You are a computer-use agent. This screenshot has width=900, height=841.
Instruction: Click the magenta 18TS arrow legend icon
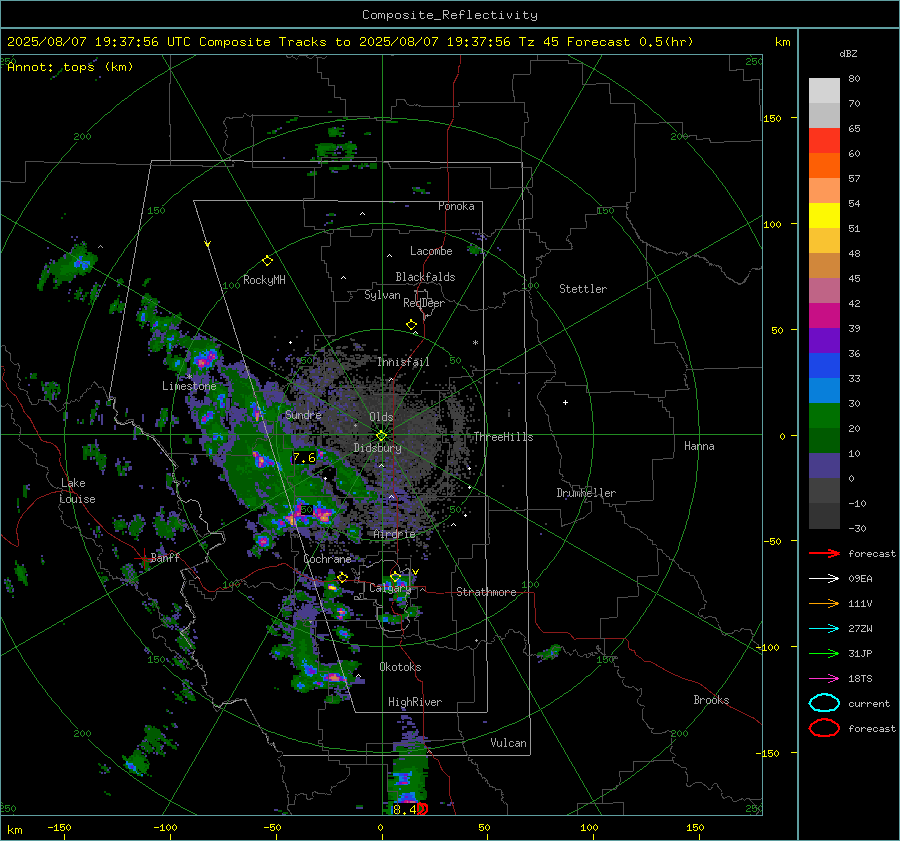(x=824, y=679)
